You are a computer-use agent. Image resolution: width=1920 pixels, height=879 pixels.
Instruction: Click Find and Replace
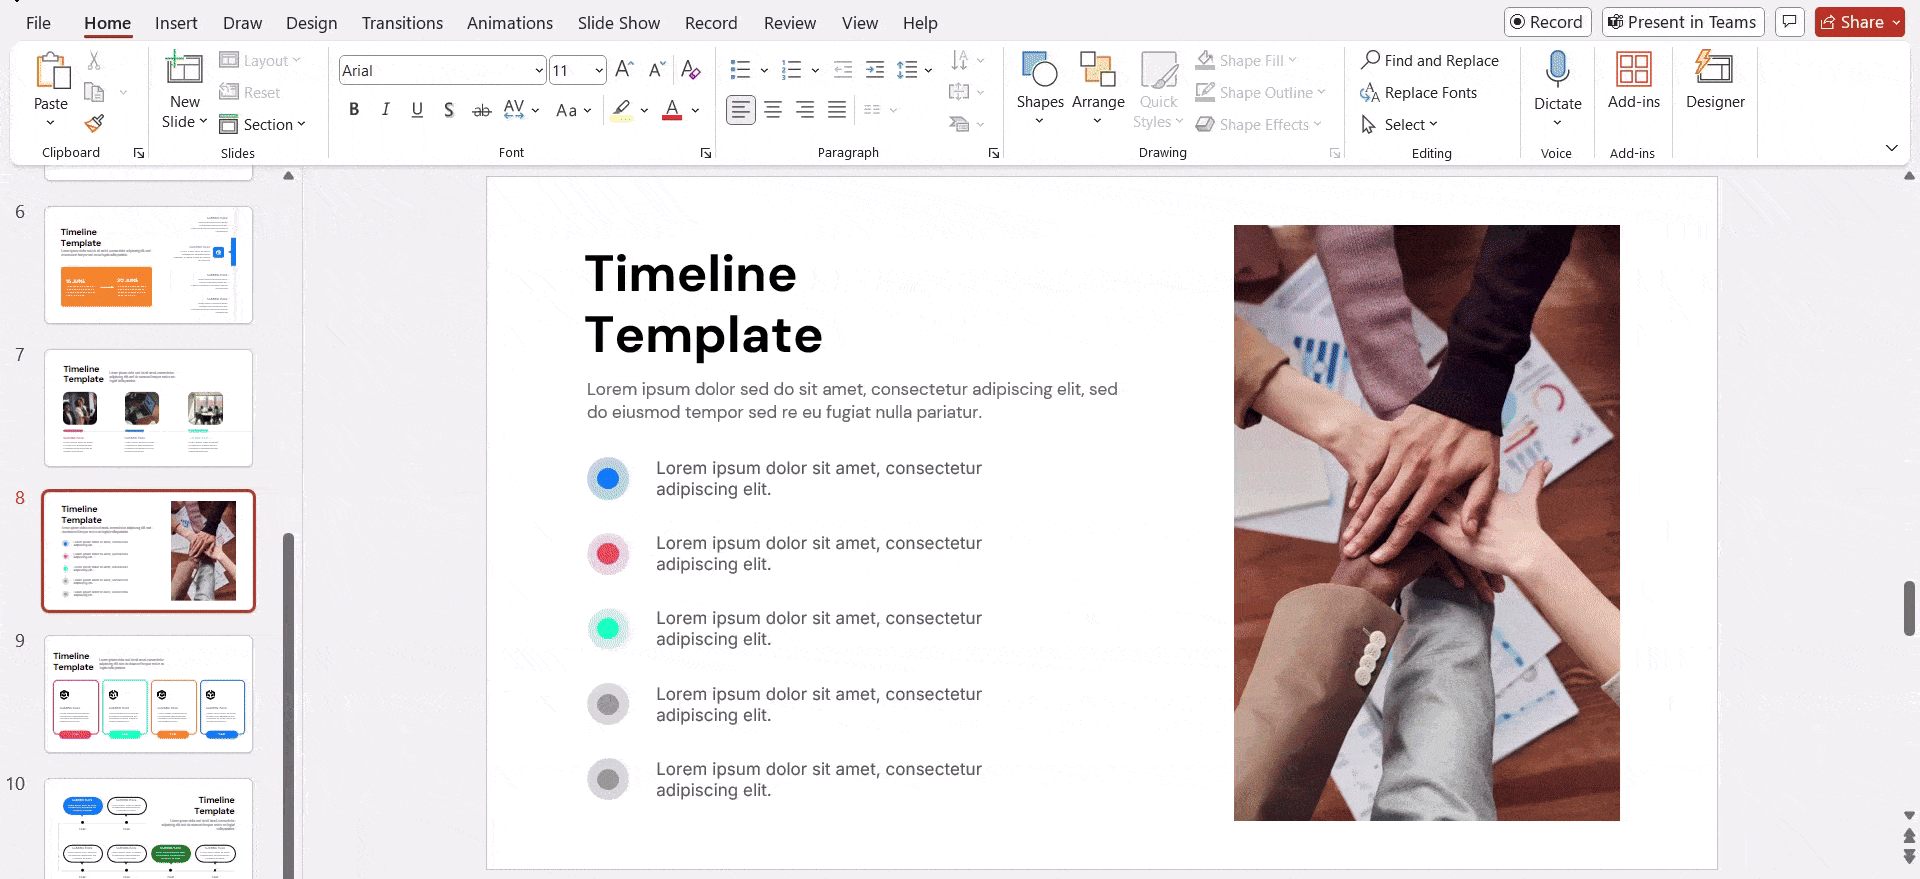(x=1430, y=61)
